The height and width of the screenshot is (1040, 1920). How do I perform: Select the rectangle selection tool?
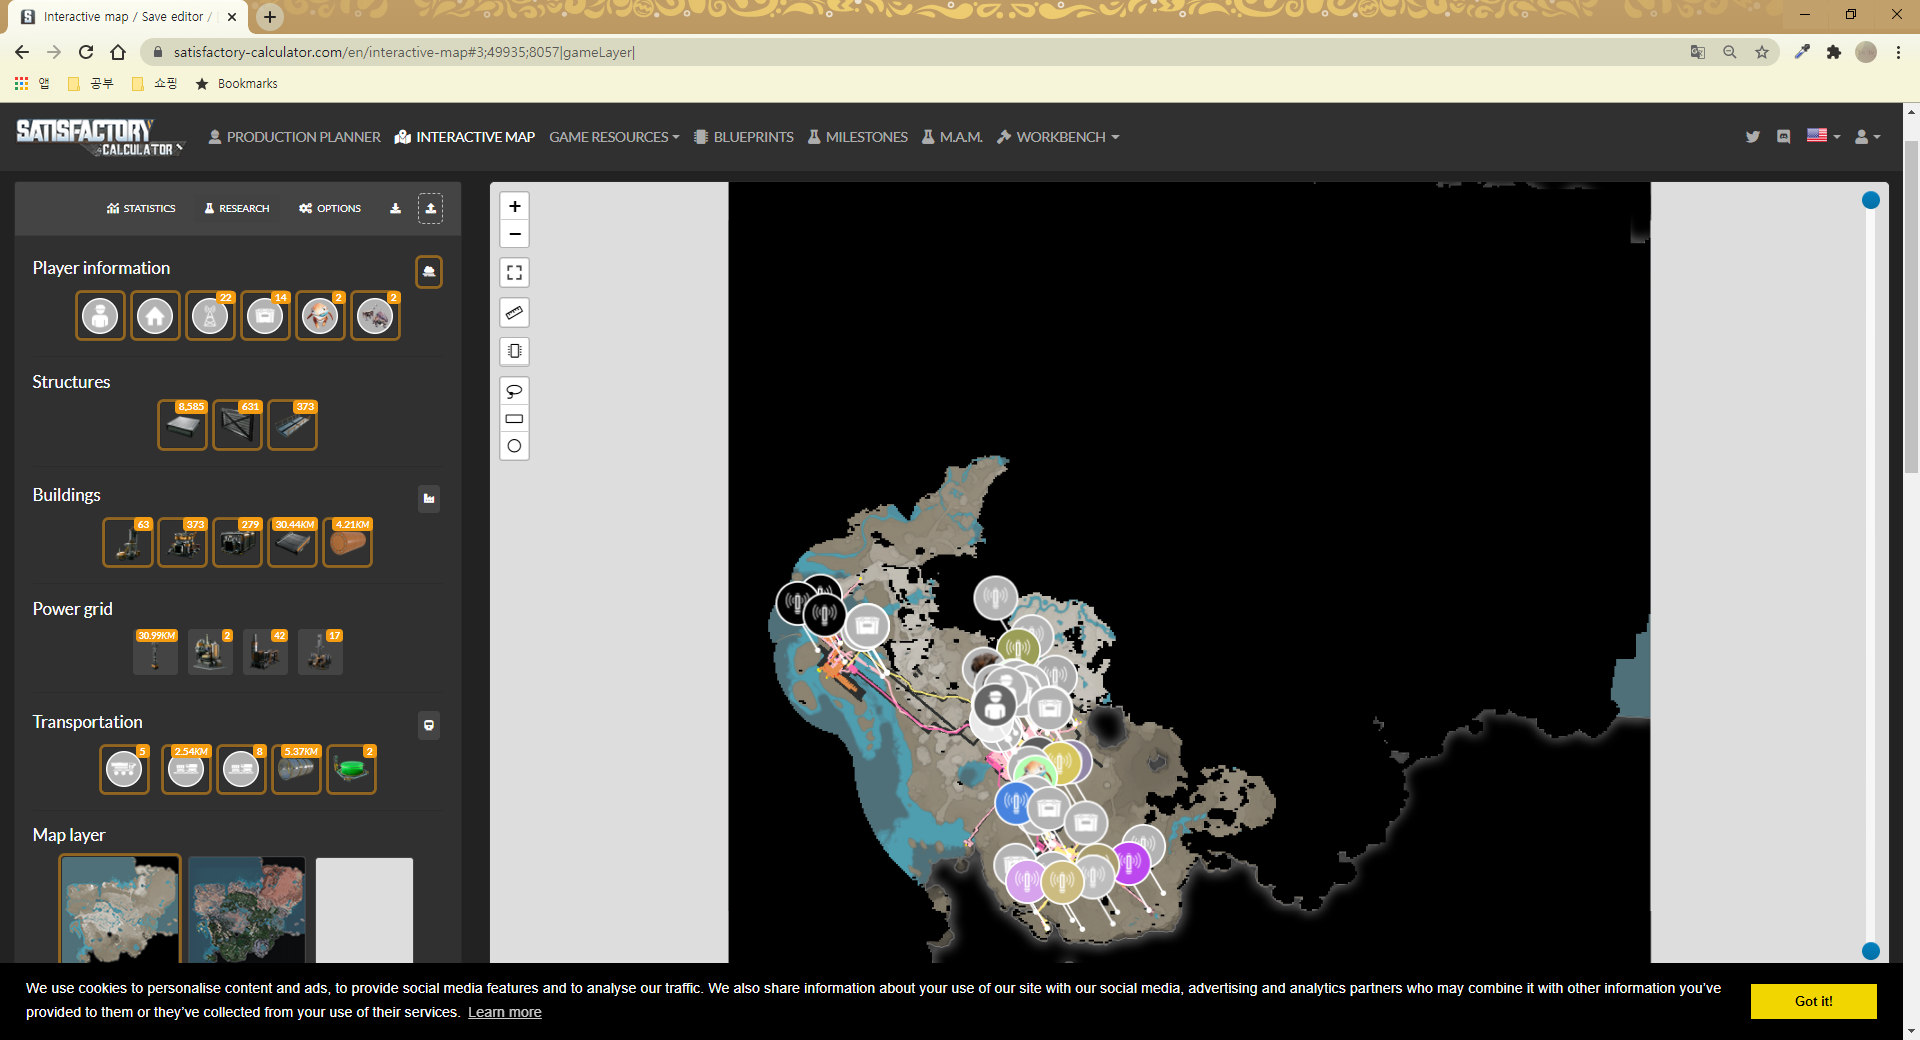514,418
